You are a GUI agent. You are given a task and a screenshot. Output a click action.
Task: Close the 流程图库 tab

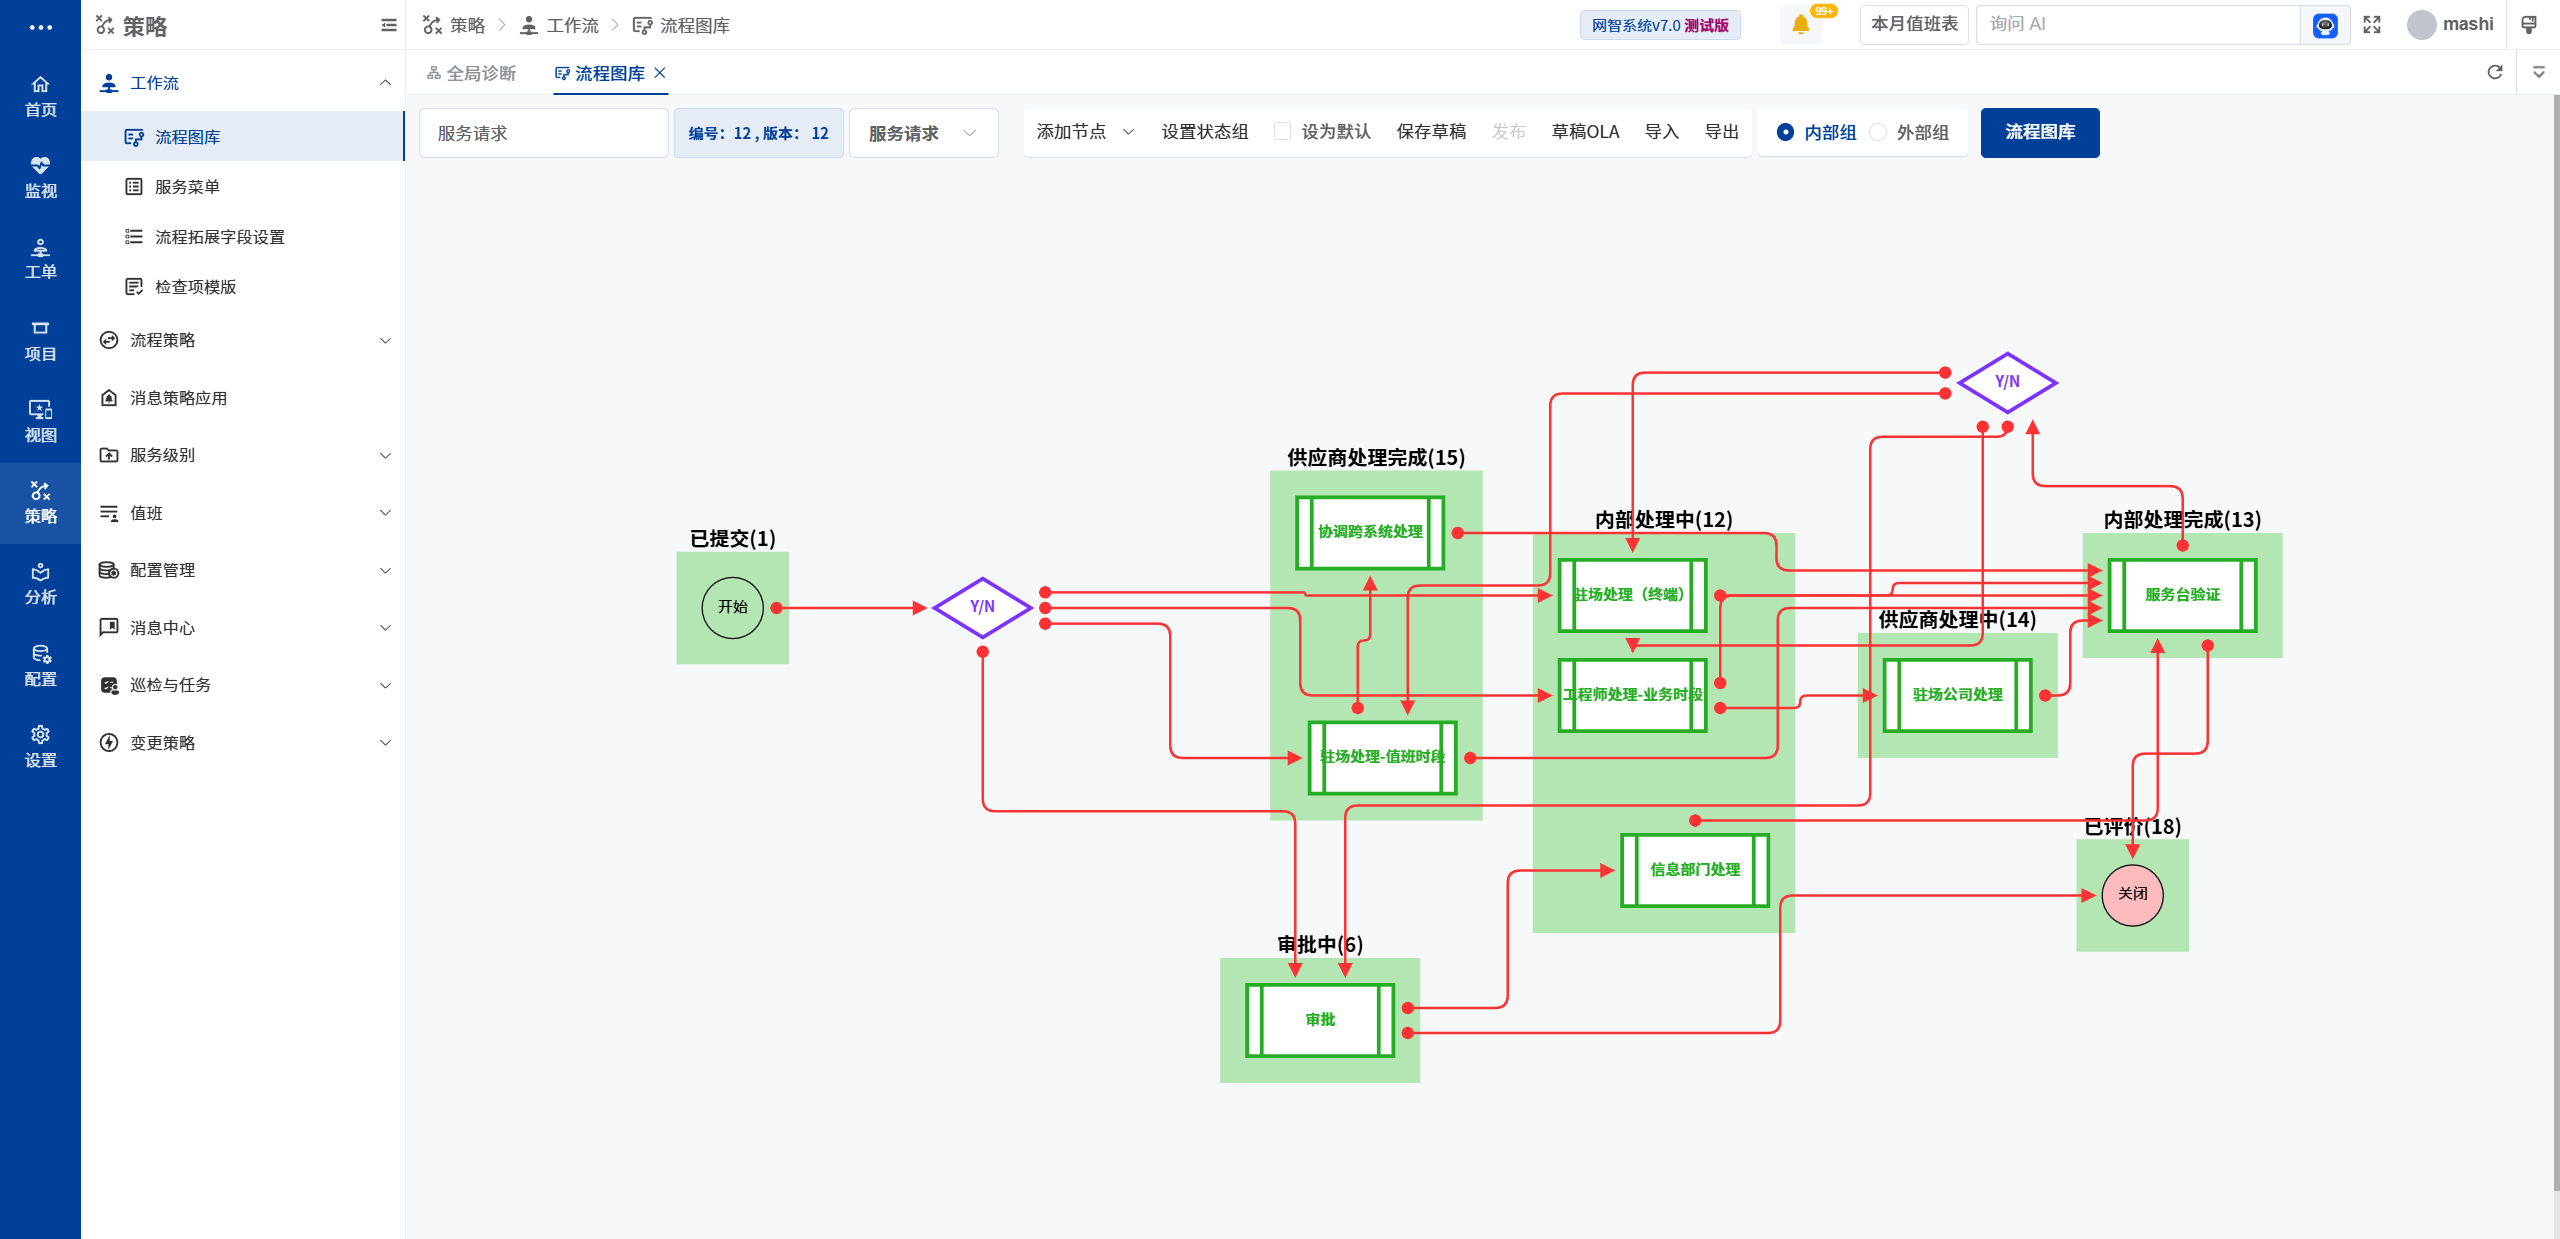point(660,73)
